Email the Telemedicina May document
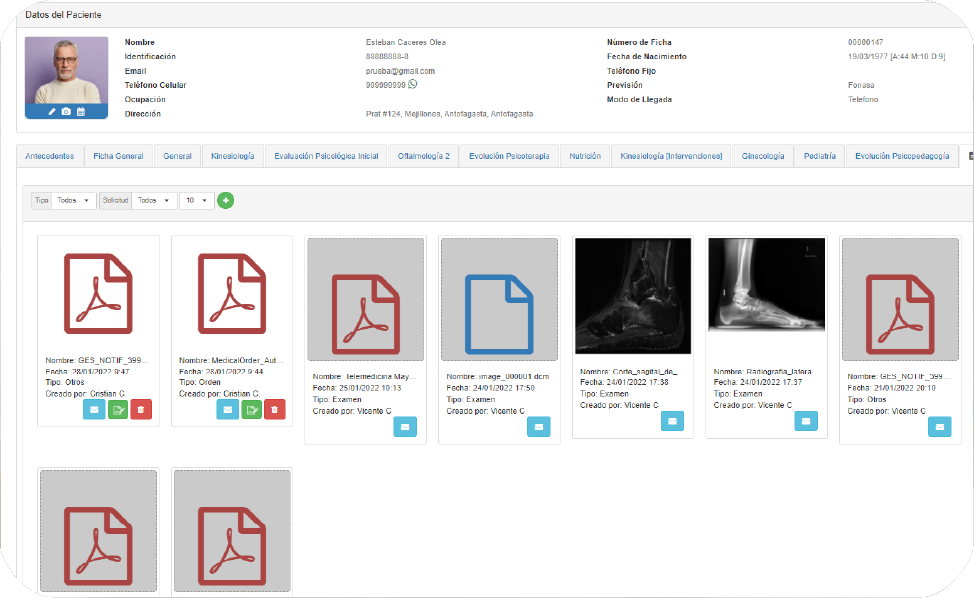The image size is (974, 598). [405, 427]
